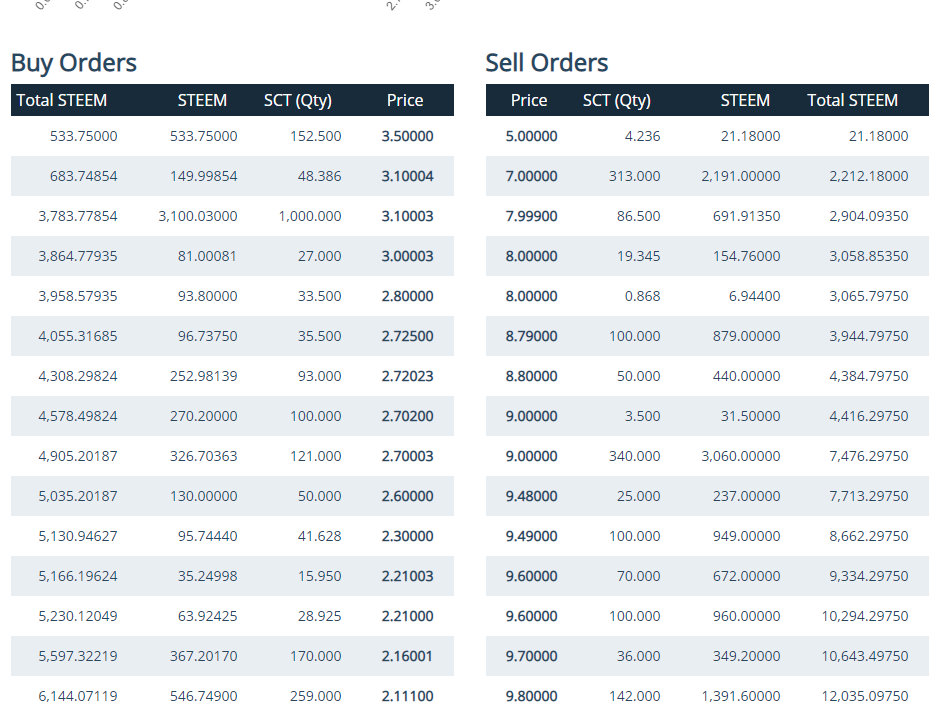Image resolution: width=939 pixels, height=717 pixels.
Task: Click Price header in Buy Orders table
Action: [405, 100]
